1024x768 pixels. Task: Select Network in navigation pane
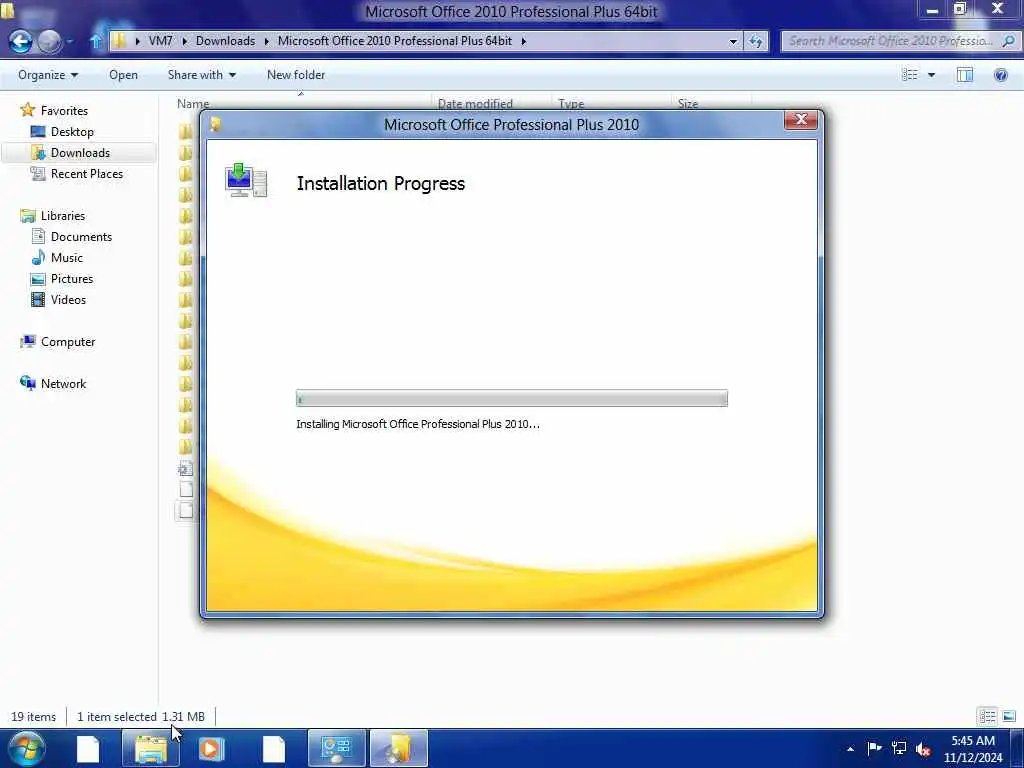63,383
